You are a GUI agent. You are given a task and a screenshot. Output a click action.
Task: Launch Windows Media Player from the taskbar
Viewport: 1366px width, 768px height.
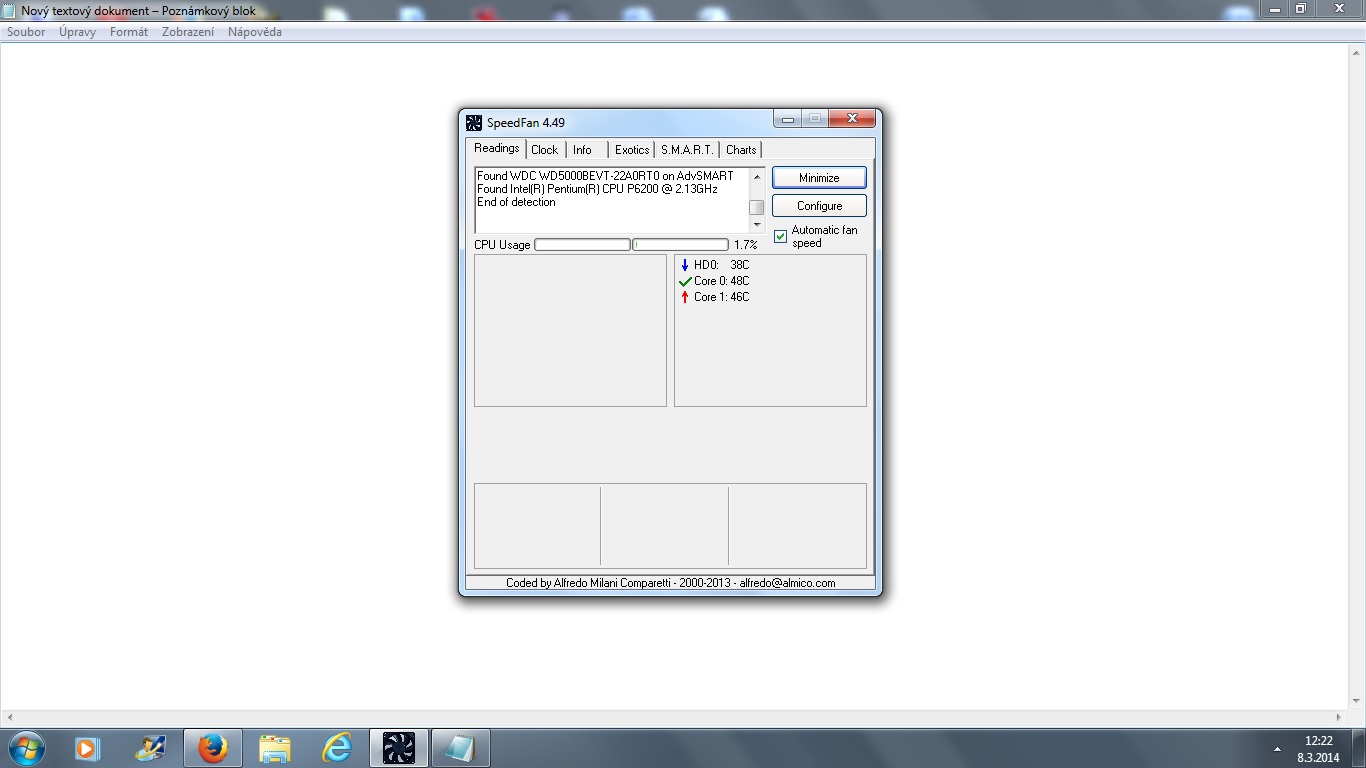[x=87, y=748]
